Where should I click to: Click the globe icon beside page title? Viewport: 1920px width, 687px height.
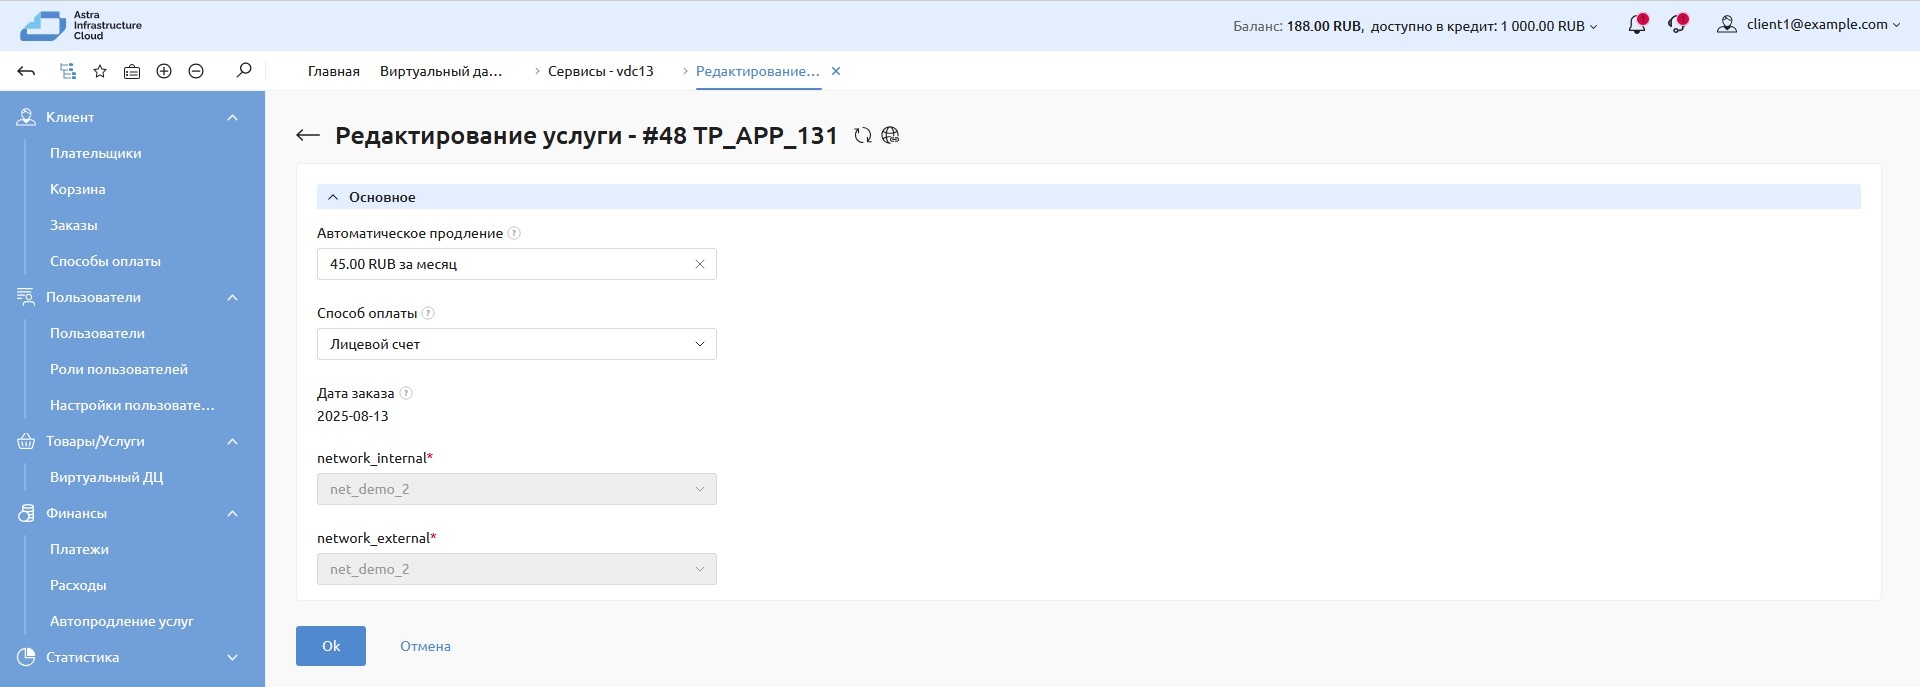890,136
